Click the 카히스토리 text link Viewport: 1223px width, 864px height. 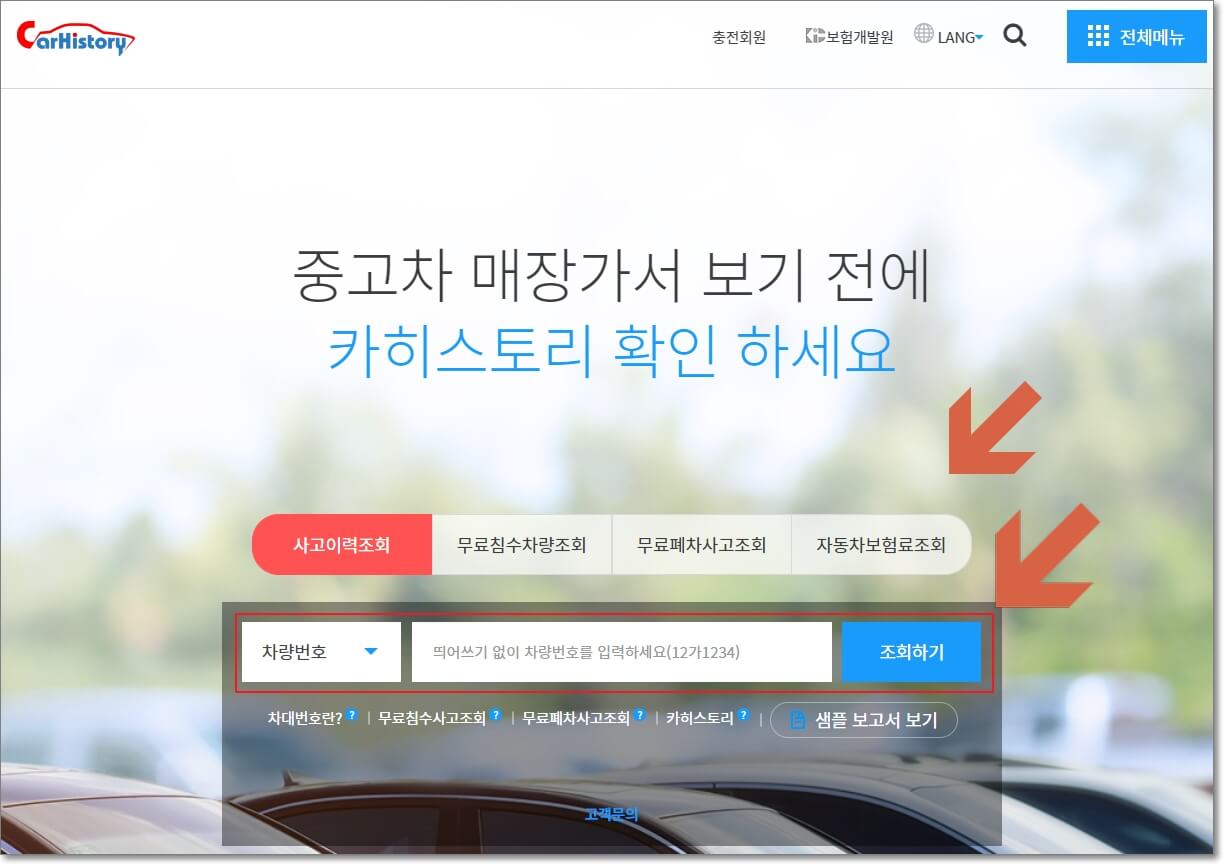(700, 718)
